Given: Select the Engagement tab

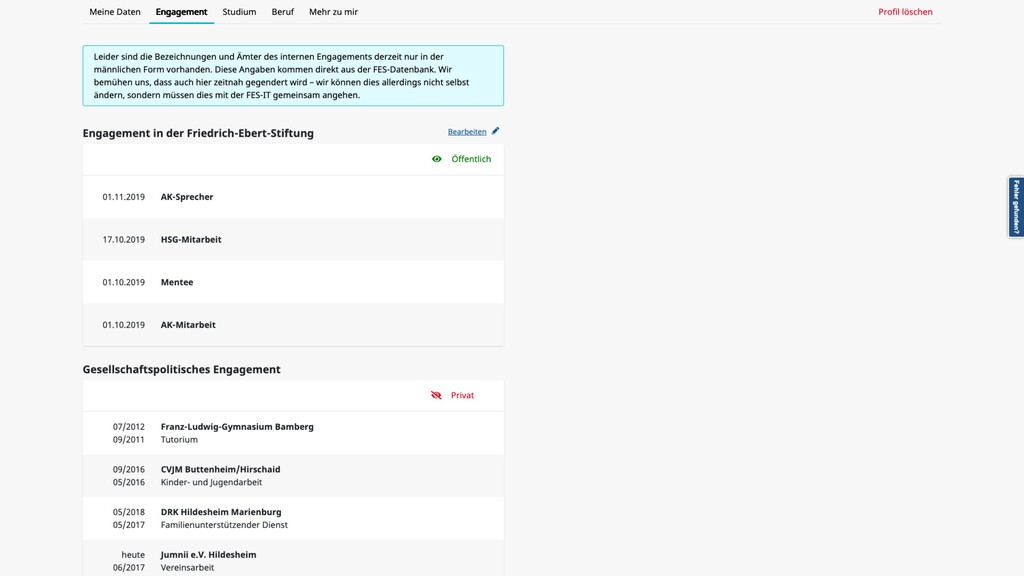Looking at the screenshot, I should (x=181, y=12).
